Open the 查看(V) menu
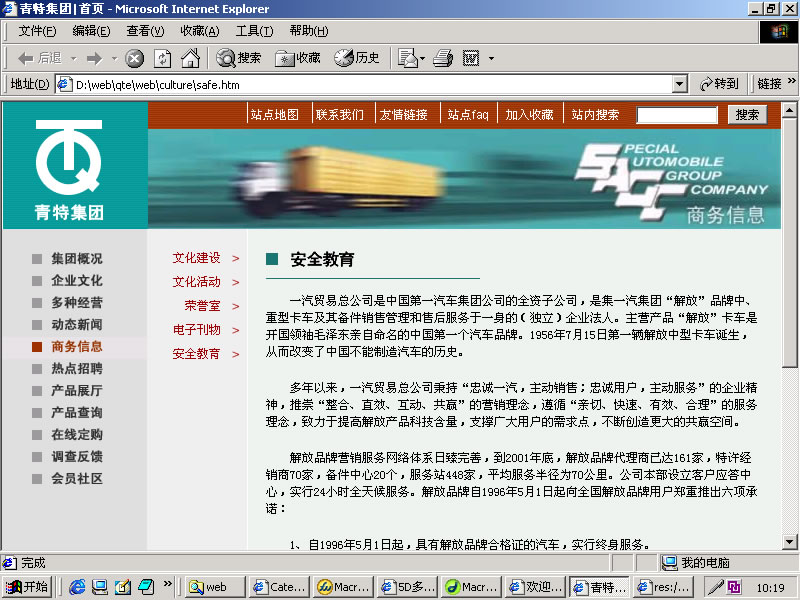The height and width of the screenshot is (600, 800). click(x=145, y=31)
